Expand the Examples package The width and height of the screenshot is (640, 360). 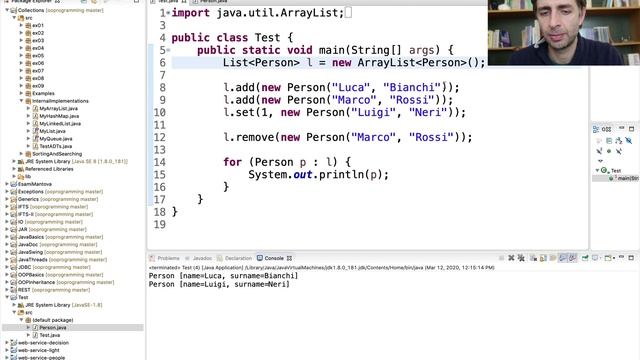coord(22,93)
